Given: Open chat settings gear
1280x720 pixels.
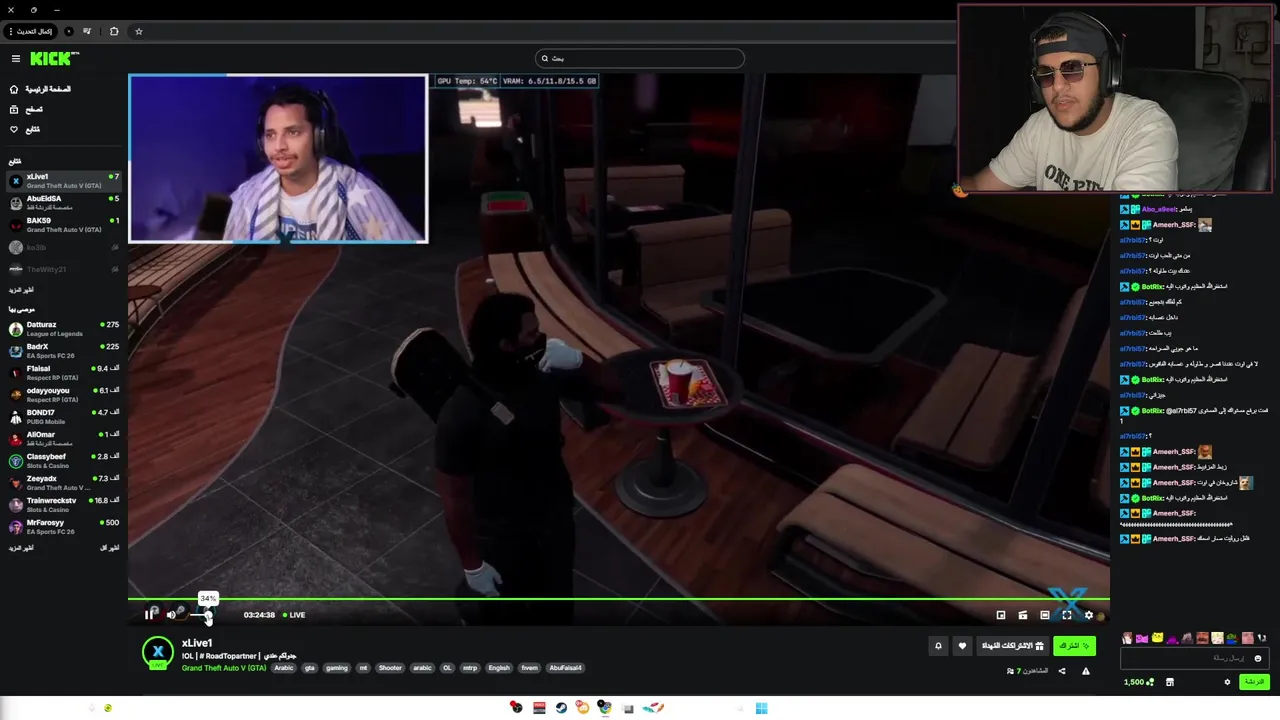Looking at the screenshot, I should click(1227, 682).
